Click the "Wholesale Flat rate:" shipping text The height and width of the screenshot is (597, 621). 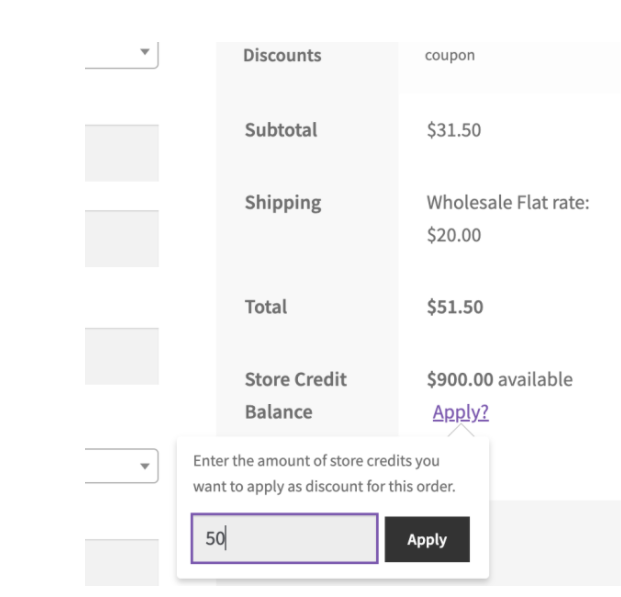507,203
